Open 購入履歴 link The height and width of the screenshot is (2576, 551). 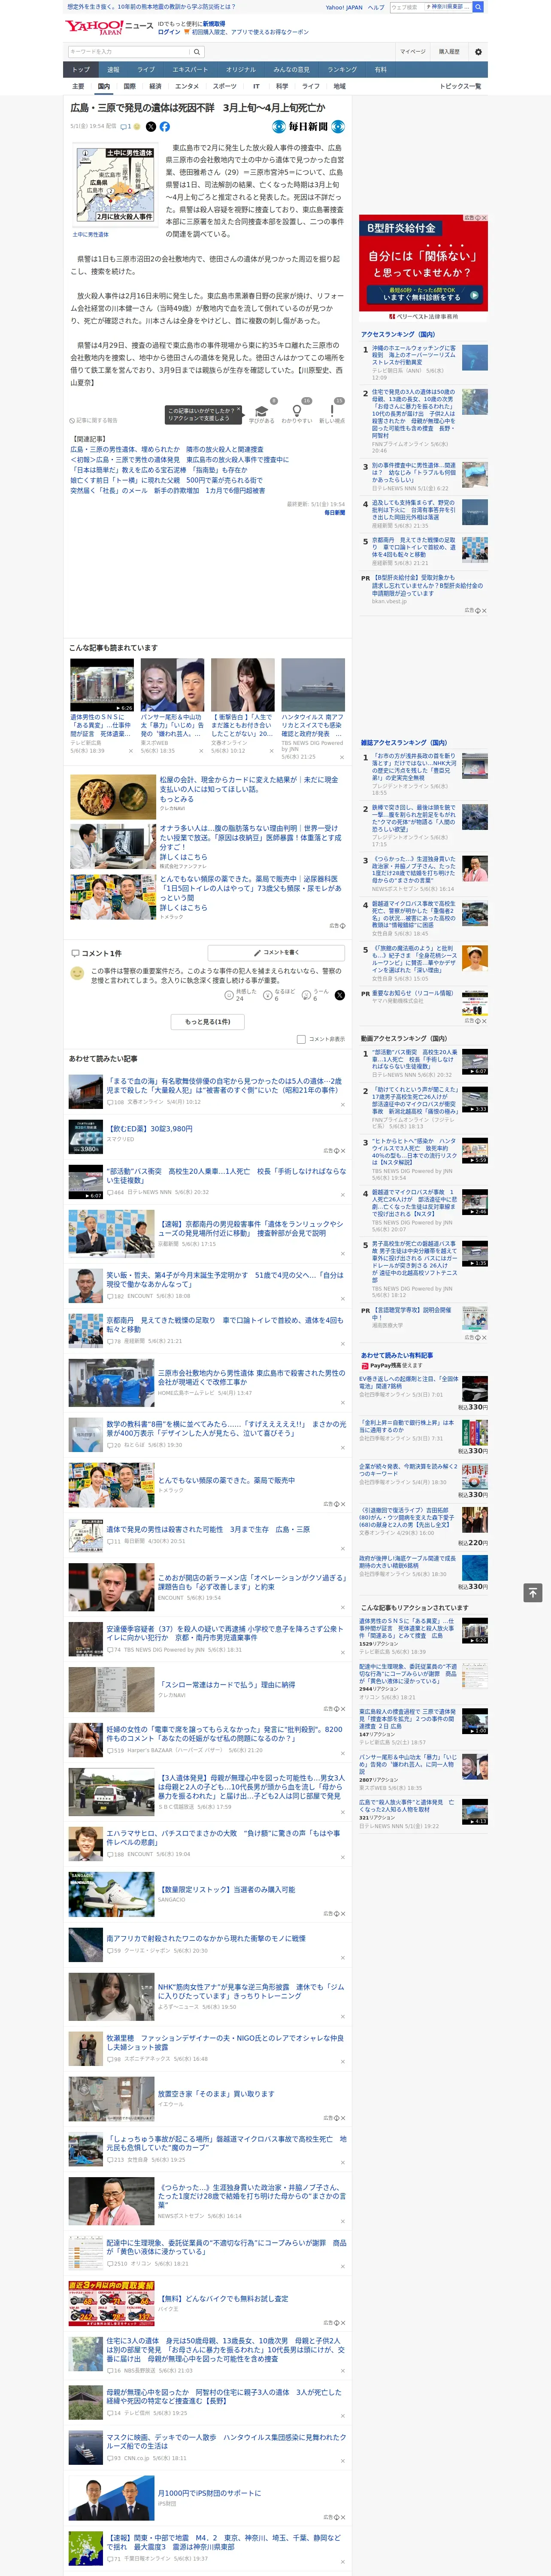point(449,51)
